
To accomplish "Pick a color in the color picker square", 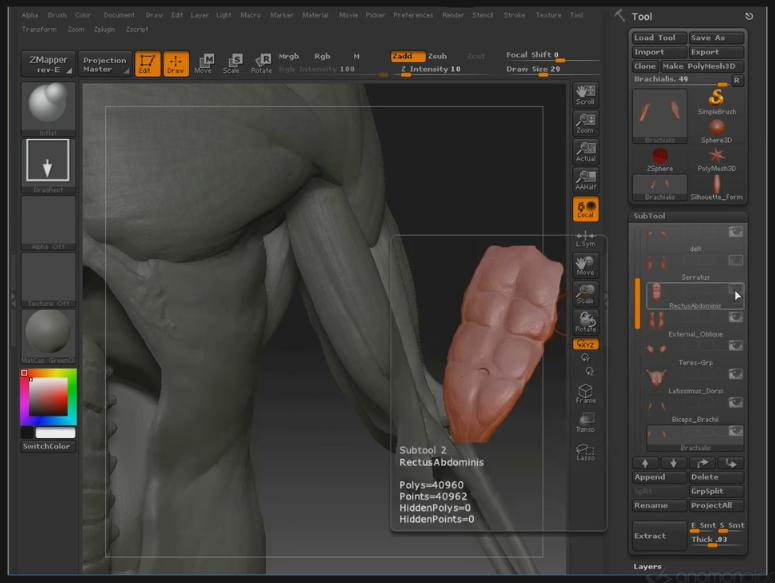I will [x=48, y=397].
